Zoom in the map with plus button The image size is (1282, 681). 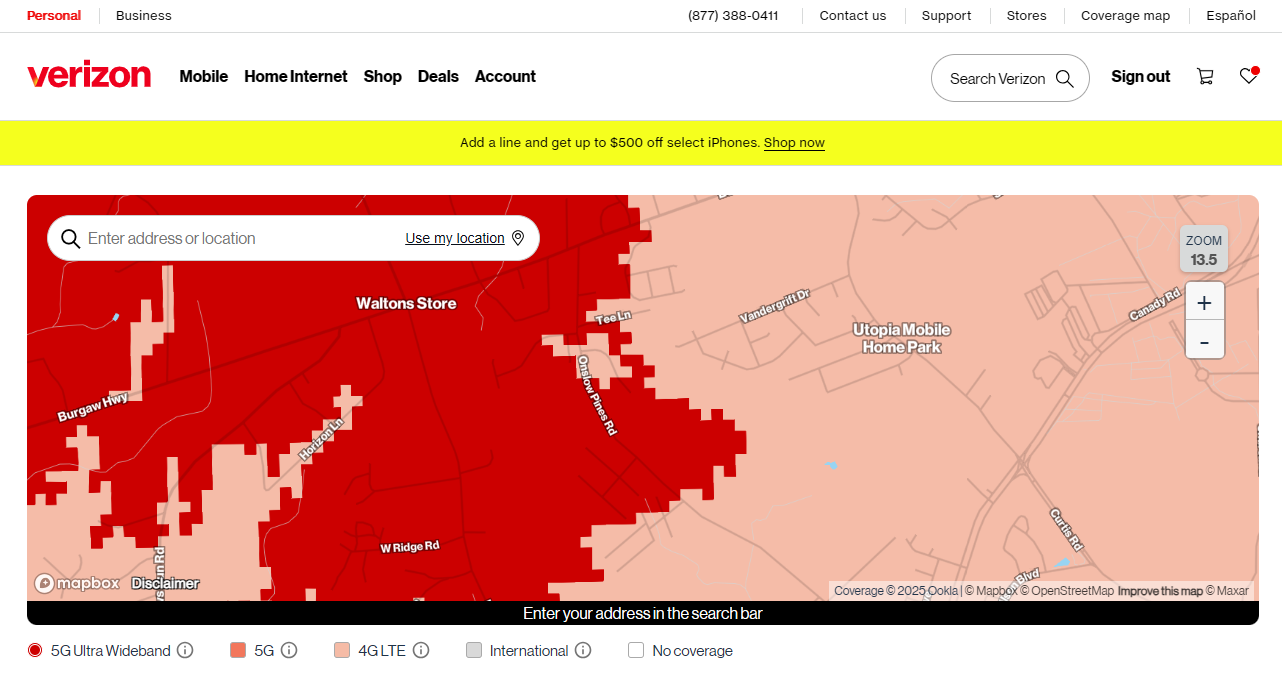click(x=1204, y=303)
